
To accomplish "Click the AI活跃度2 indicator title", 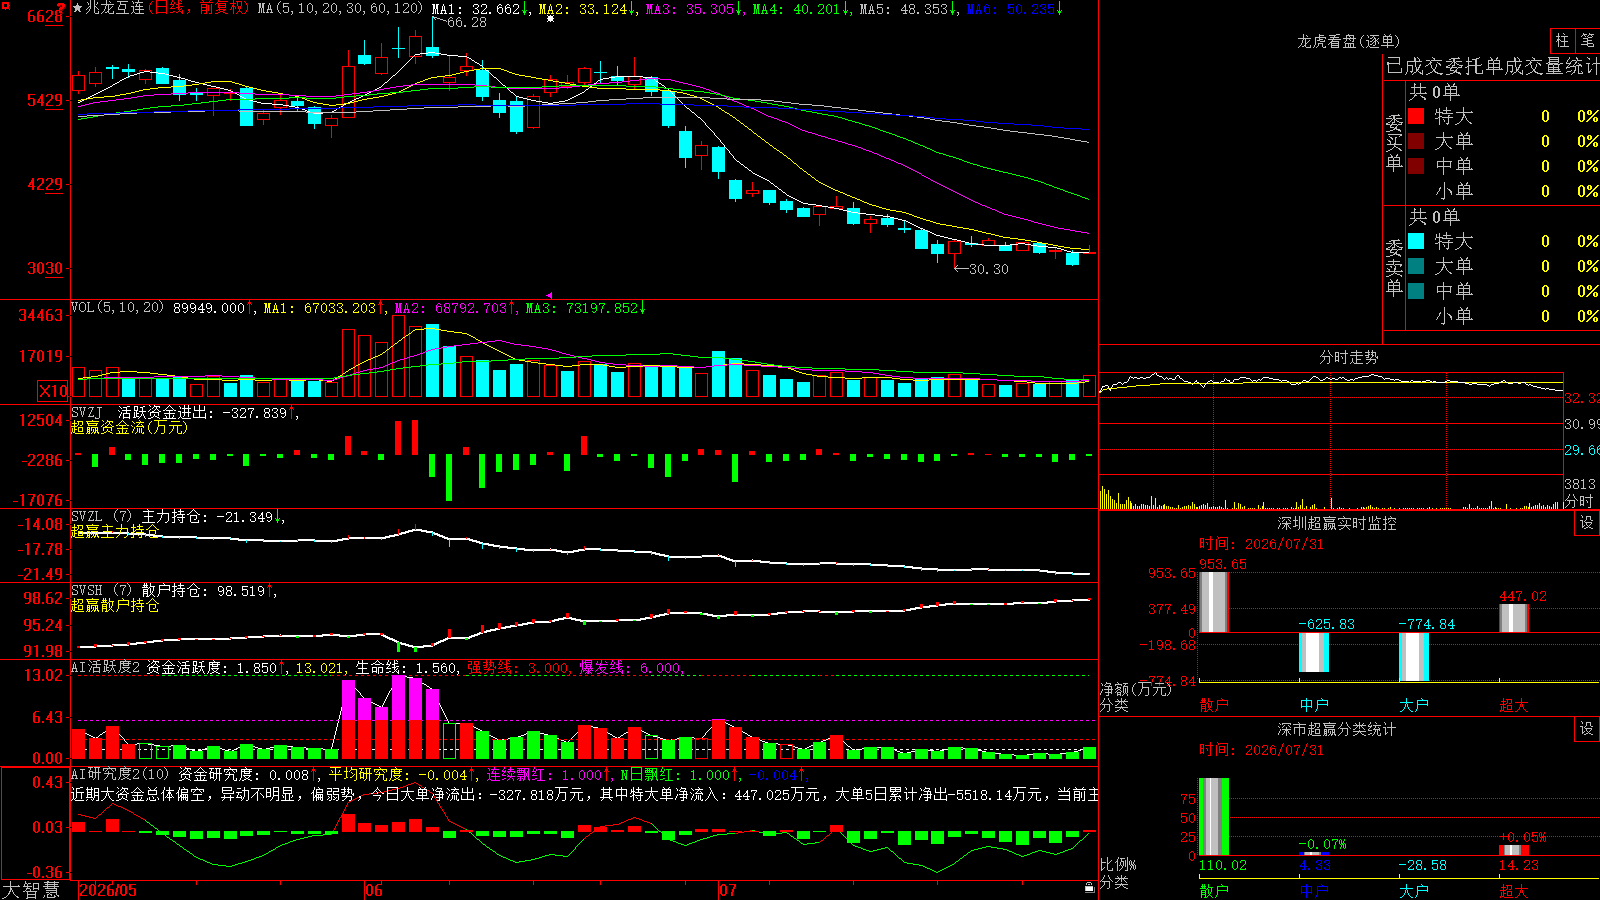I will tap(106, 668).
